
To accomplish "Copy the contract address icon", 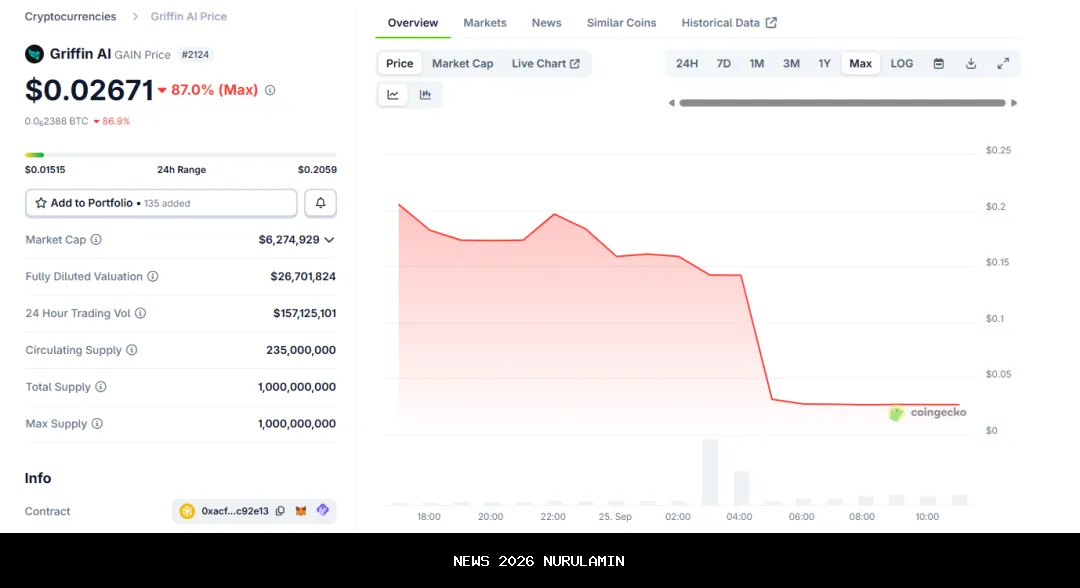I will coord(280,511).
